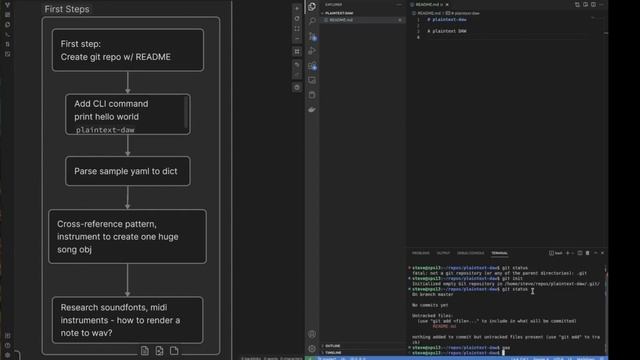The height and width of the screenshot is (360, 640).
Task: Click the reset zoom canvas control
Action: pos(297,19)
